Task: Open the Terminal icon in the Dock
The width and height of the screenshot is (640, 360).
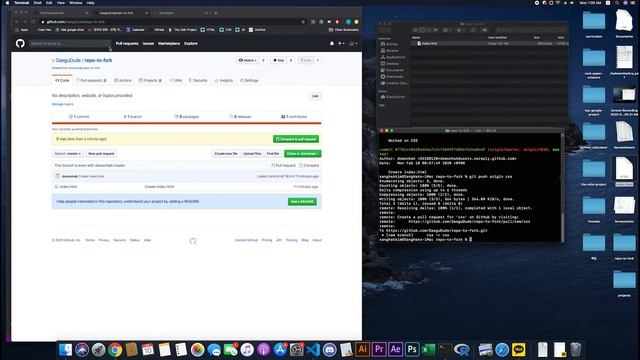Action: (x=445, y=350)
